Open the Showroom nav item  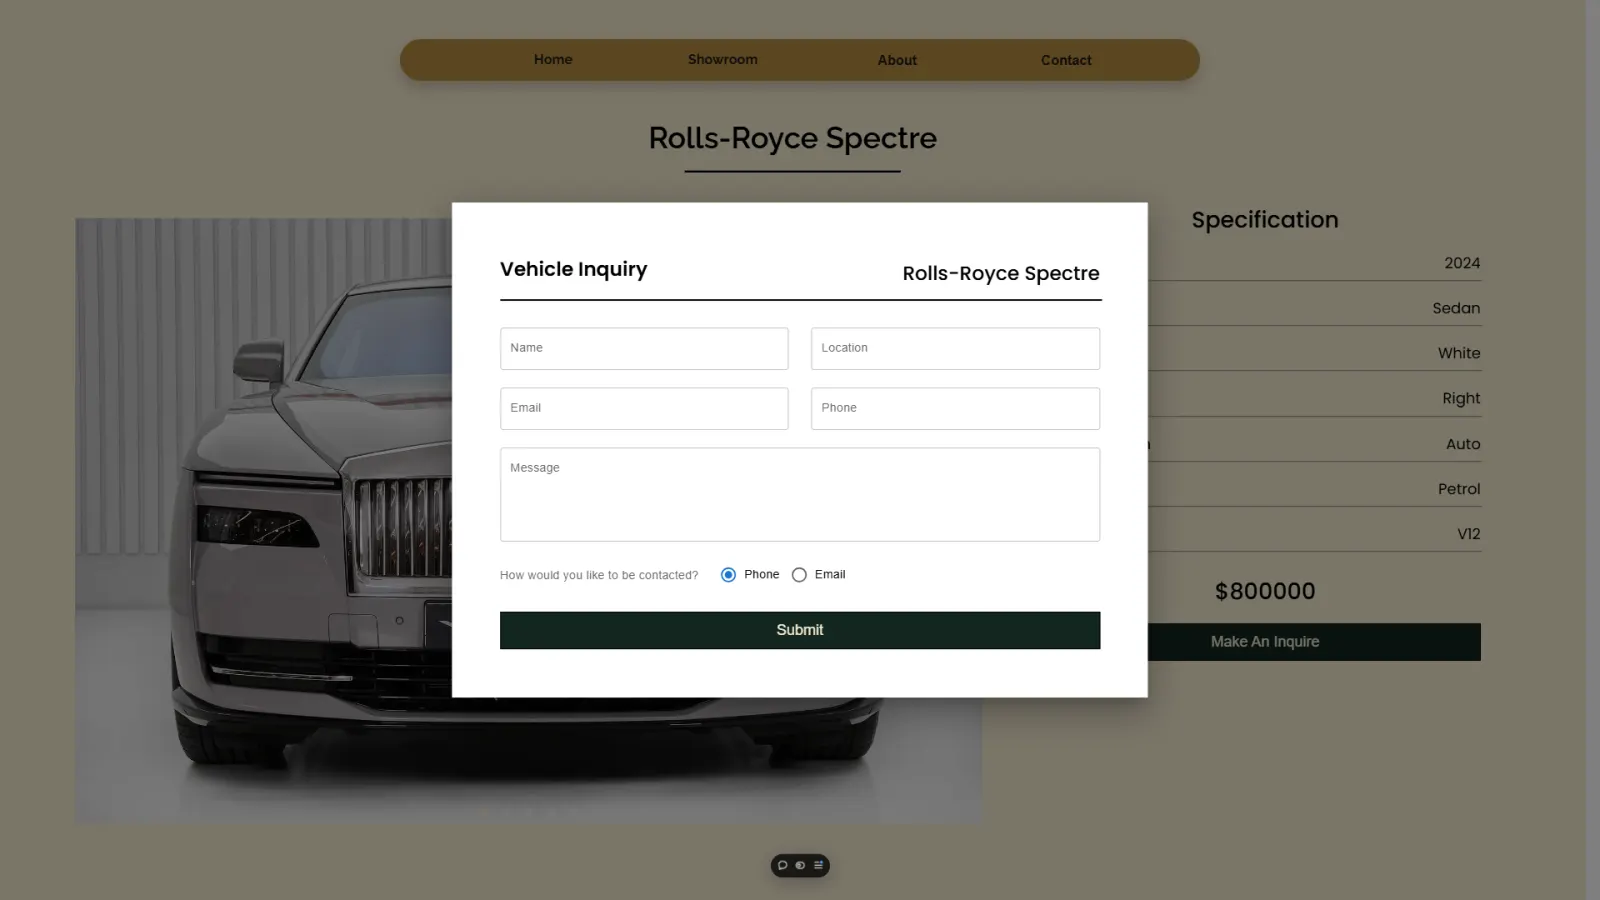point(723,60)
